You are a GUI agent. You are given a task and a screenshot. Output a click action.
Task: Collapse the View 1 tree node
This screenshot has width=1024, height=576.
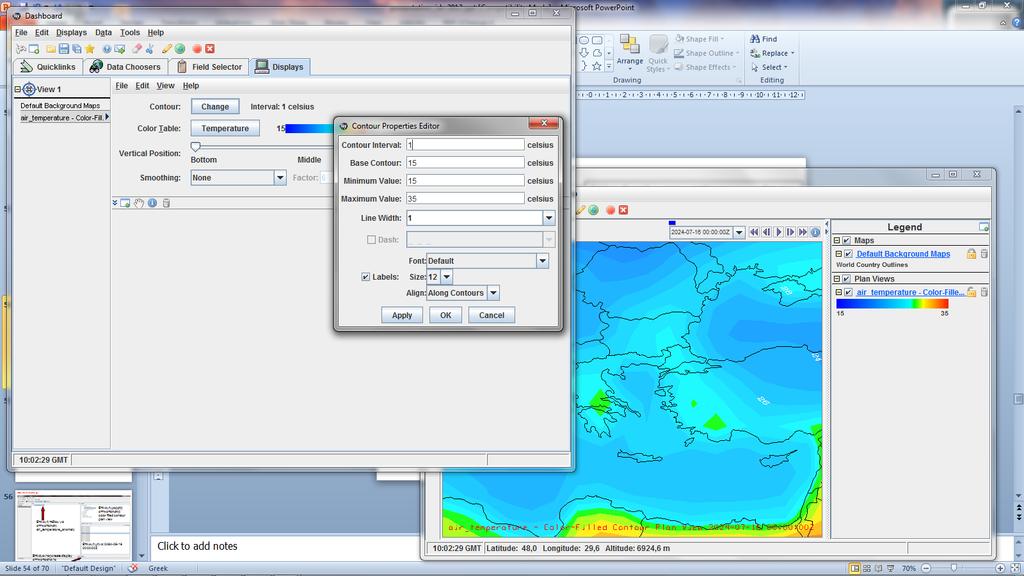pos(18,89)
